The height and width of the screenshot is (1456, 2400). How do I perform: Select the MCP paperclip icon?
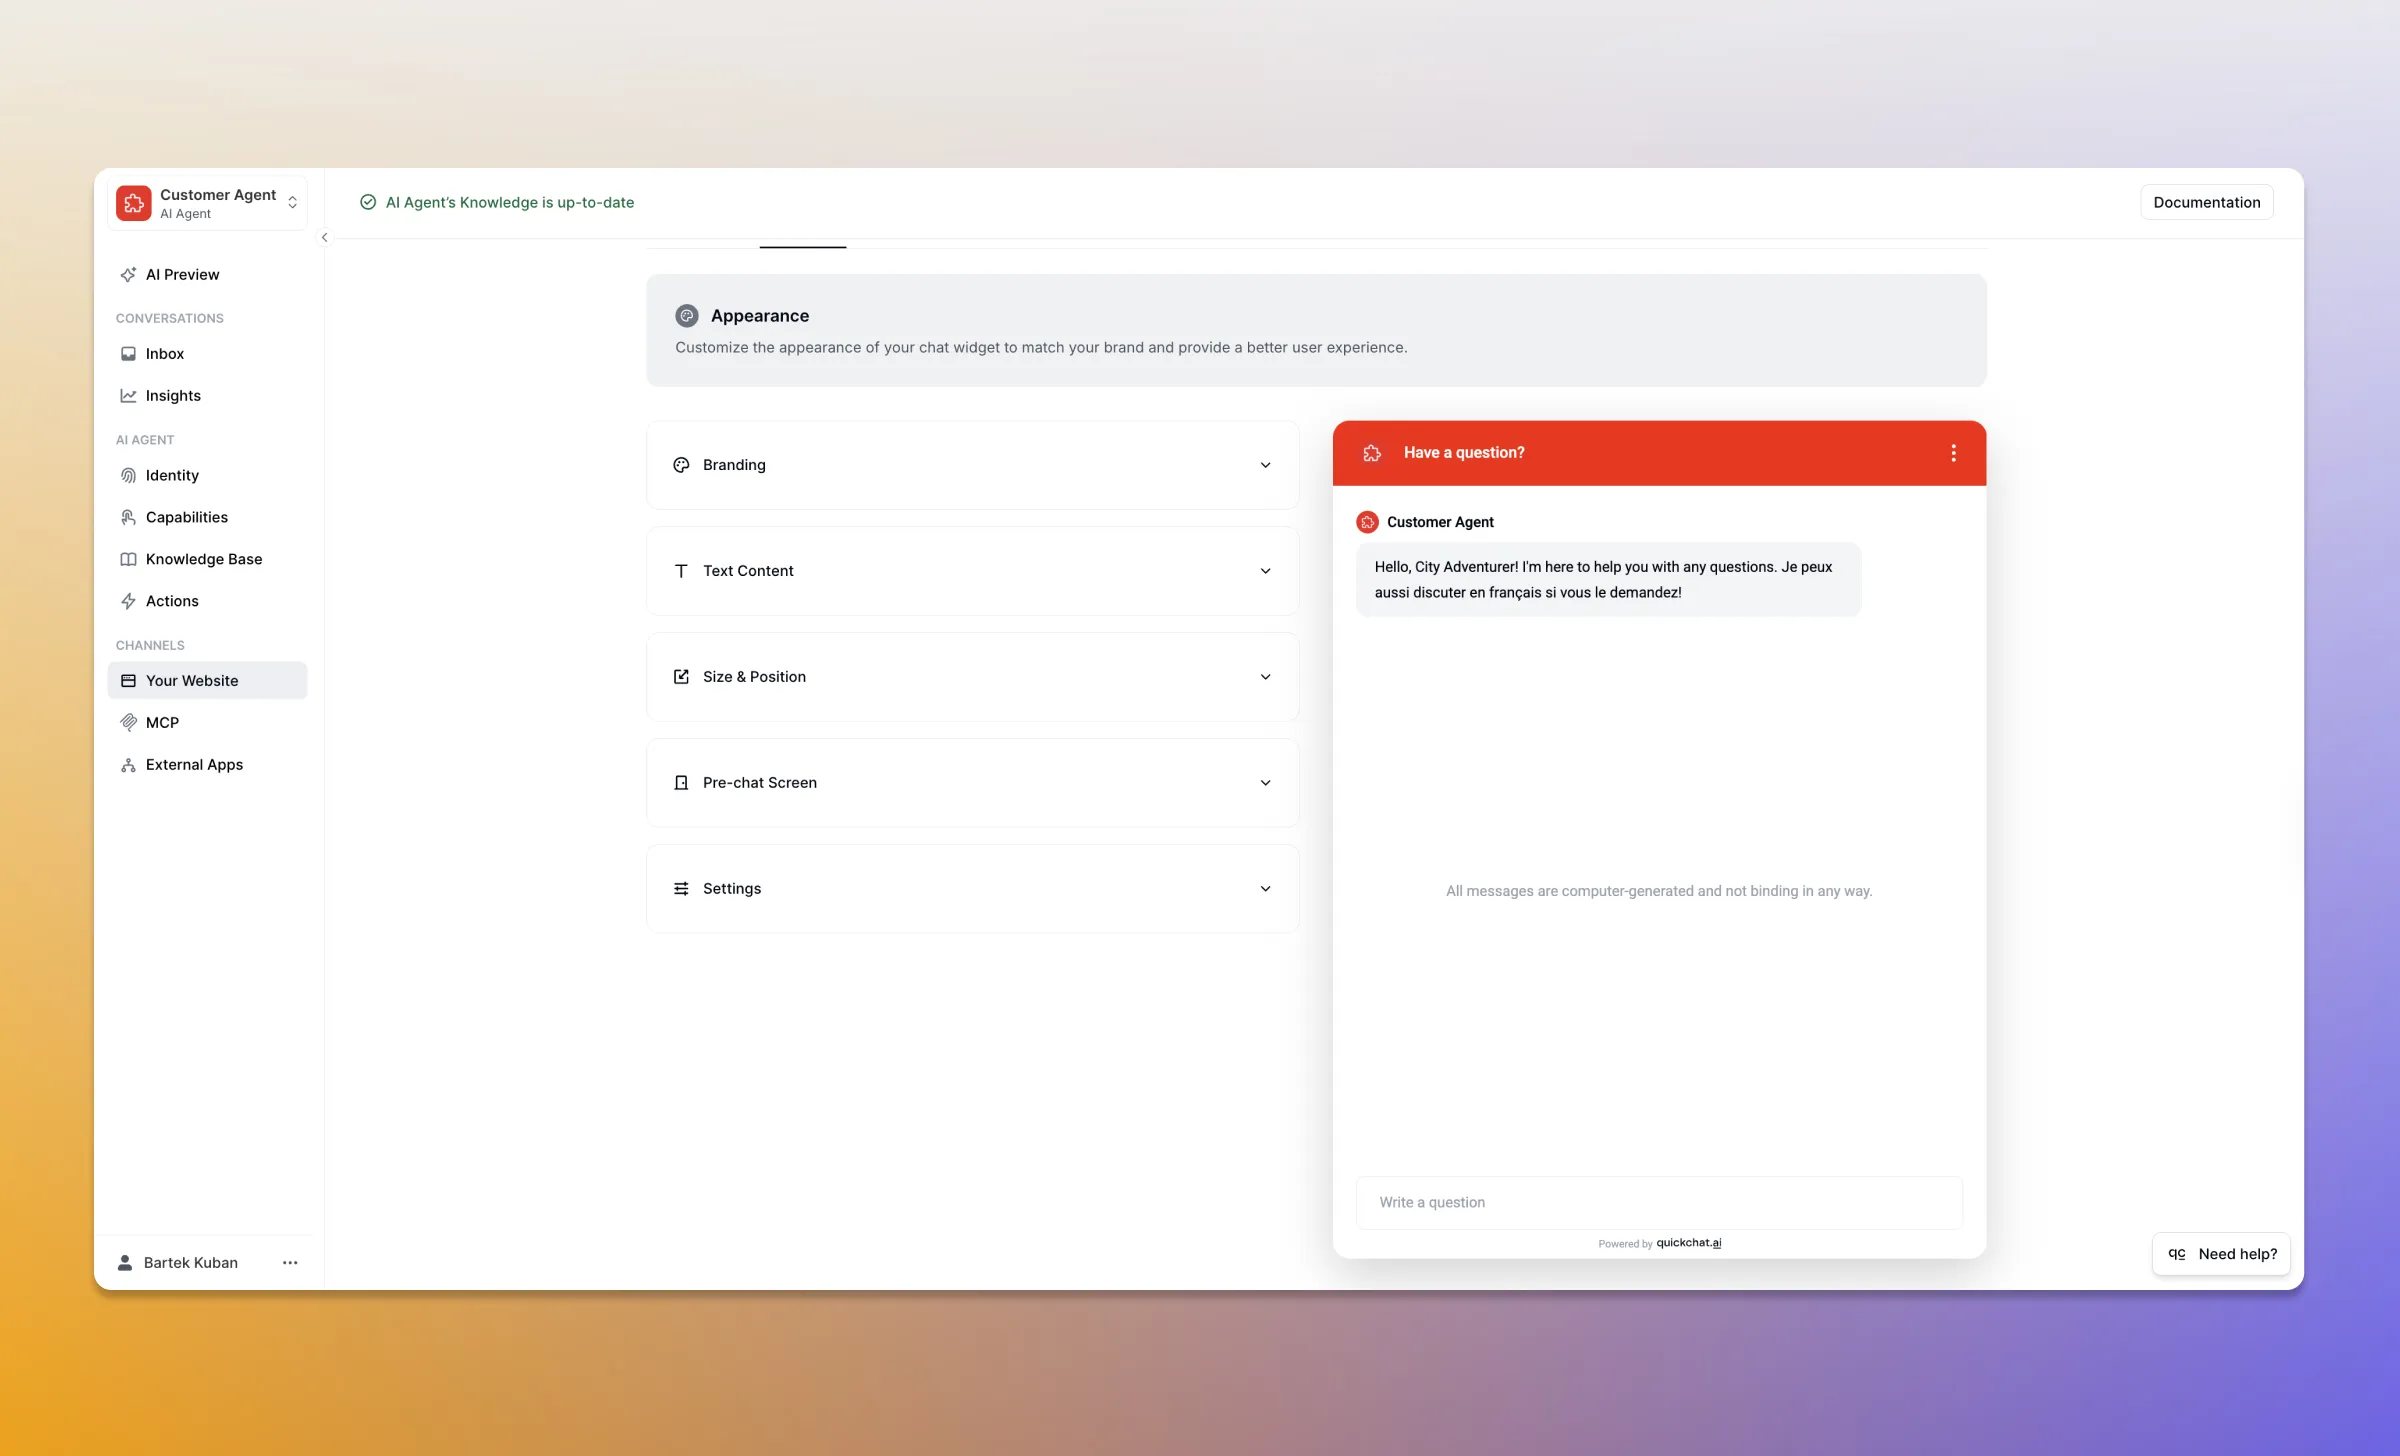point(129,722)
